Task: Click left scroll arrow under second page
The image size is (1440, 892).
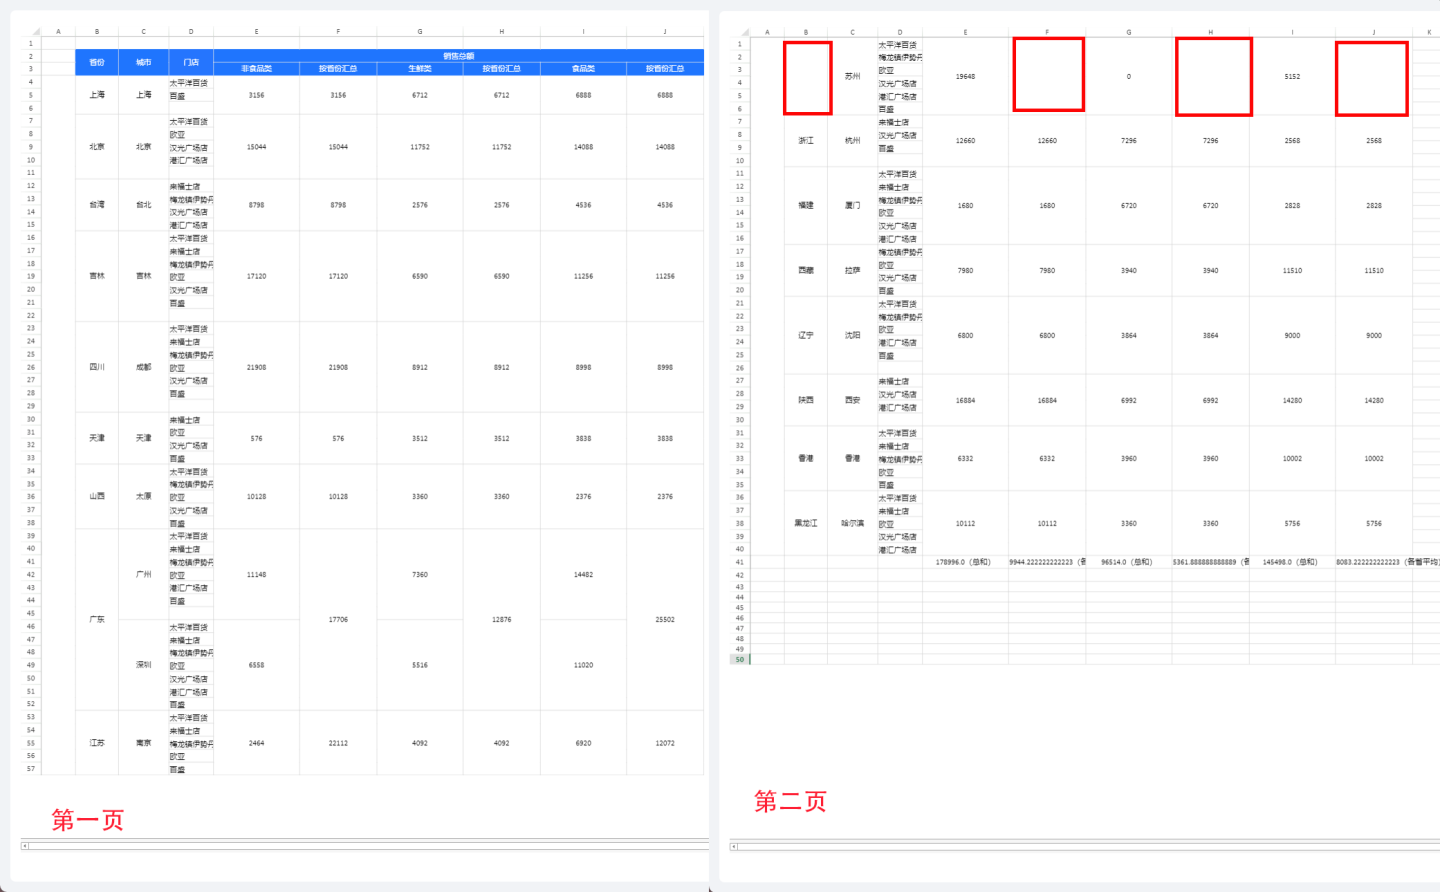Action: point(734,846)
